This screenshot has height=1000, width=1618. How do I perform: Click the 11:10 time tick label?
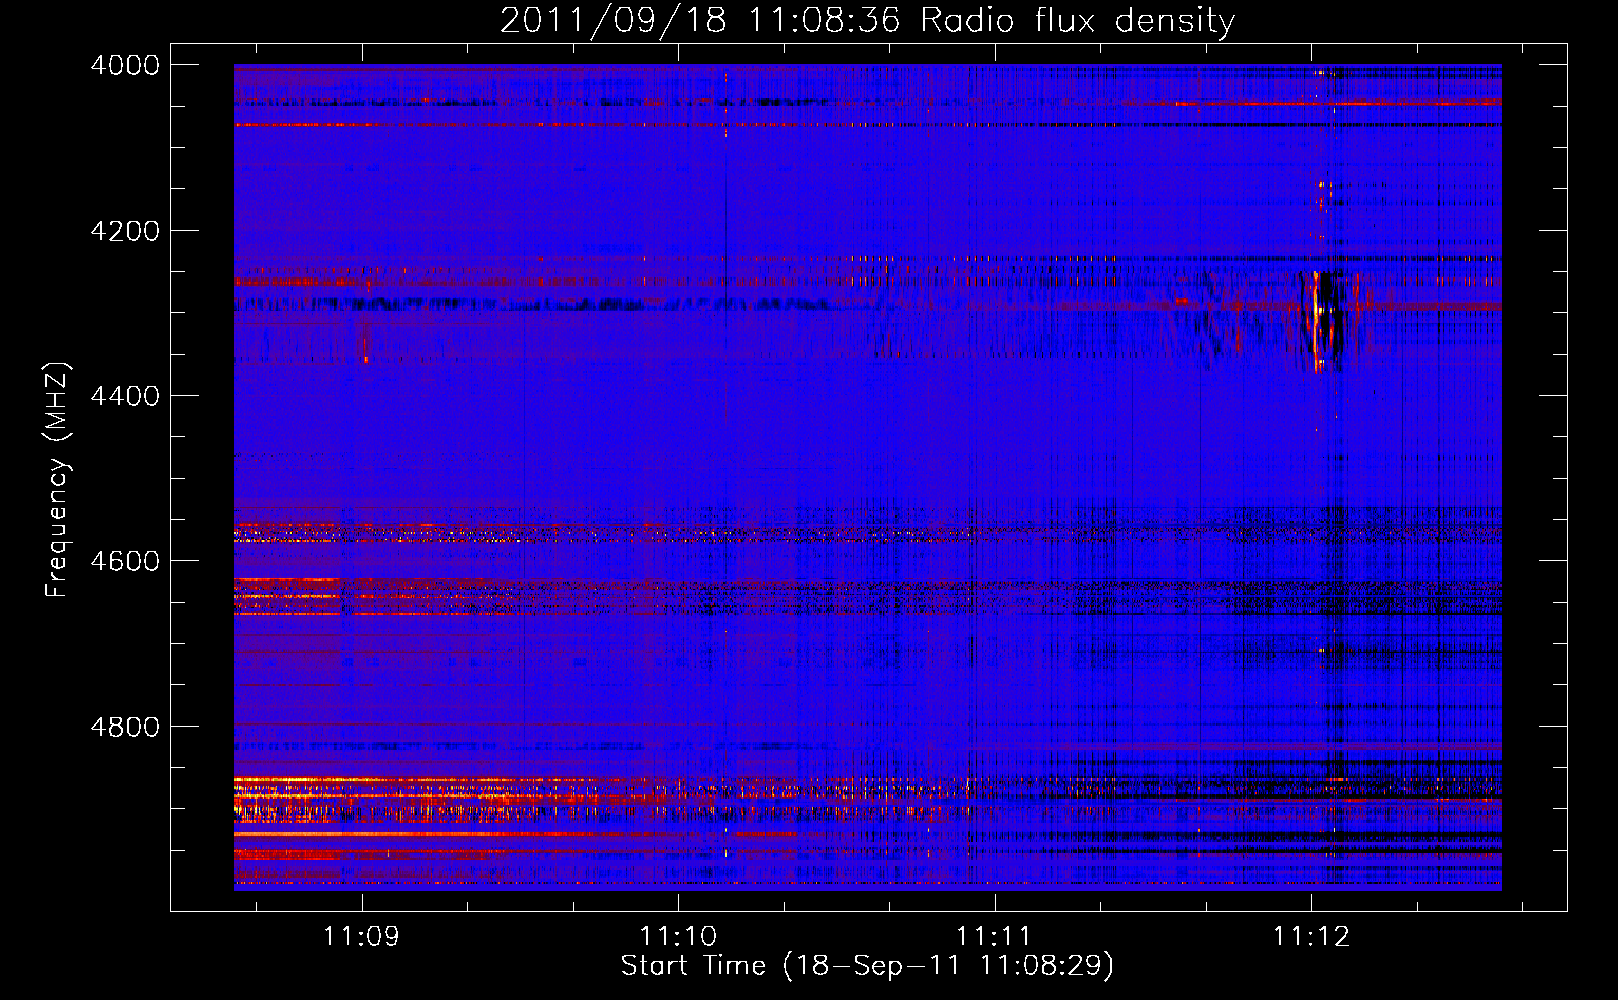678,937
